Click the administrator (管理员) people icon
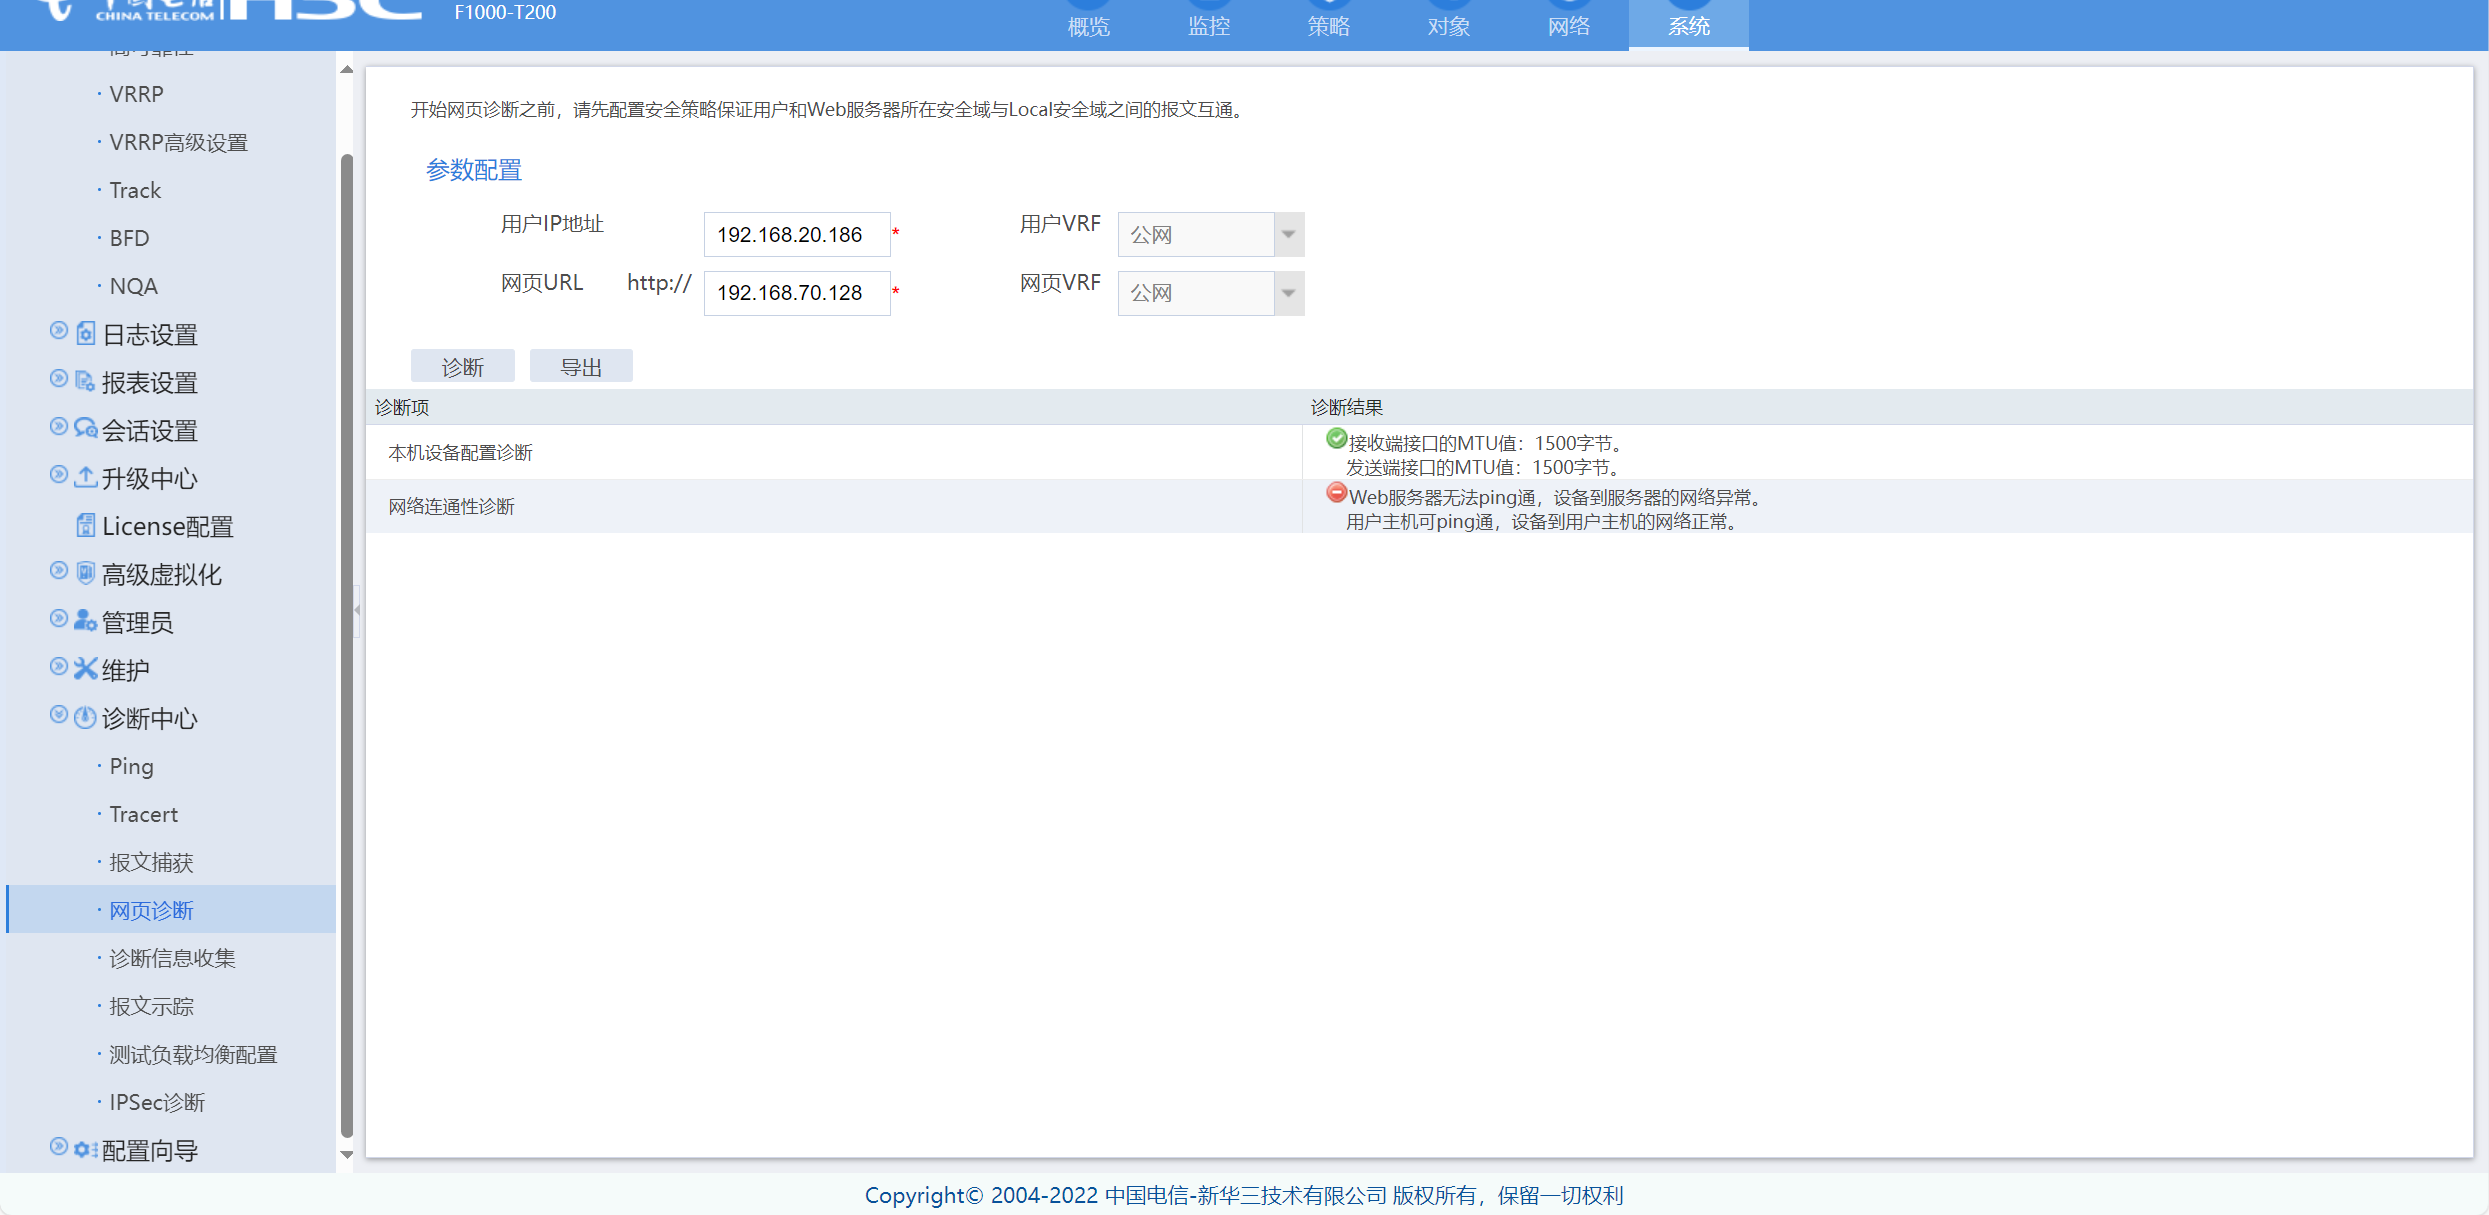This screenshot has height=1215, width=2489. (86, 621)
